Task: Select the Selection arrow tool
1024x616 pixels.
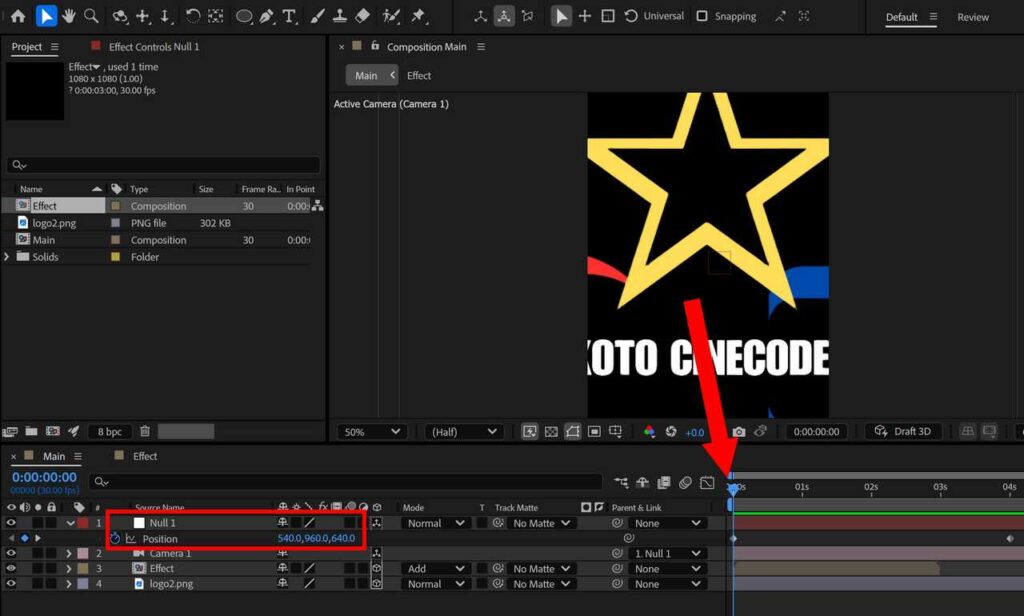Action: click(x=45, y=16)
